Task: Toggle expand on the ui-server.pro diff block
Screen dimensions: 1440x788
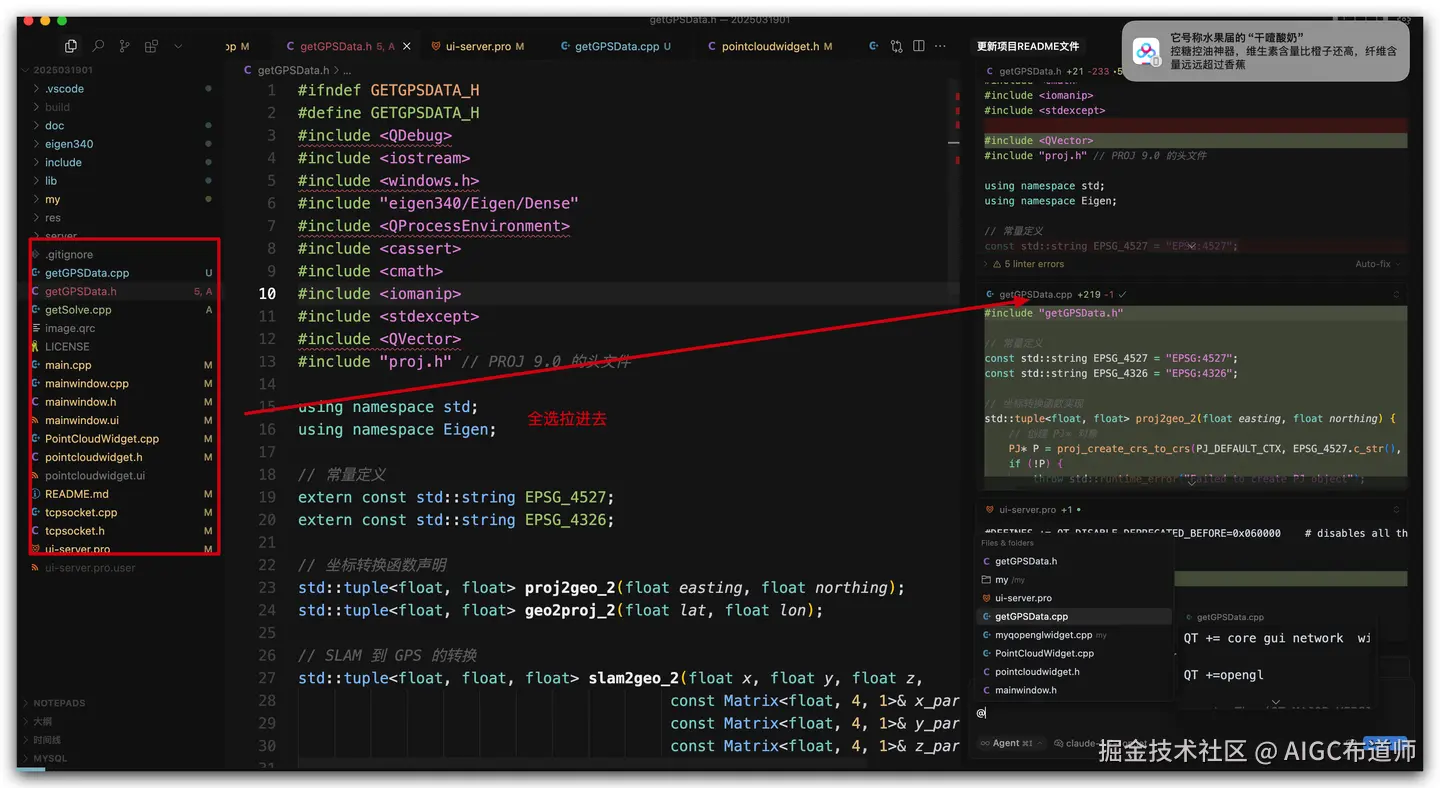Action: pos(1396,509)
